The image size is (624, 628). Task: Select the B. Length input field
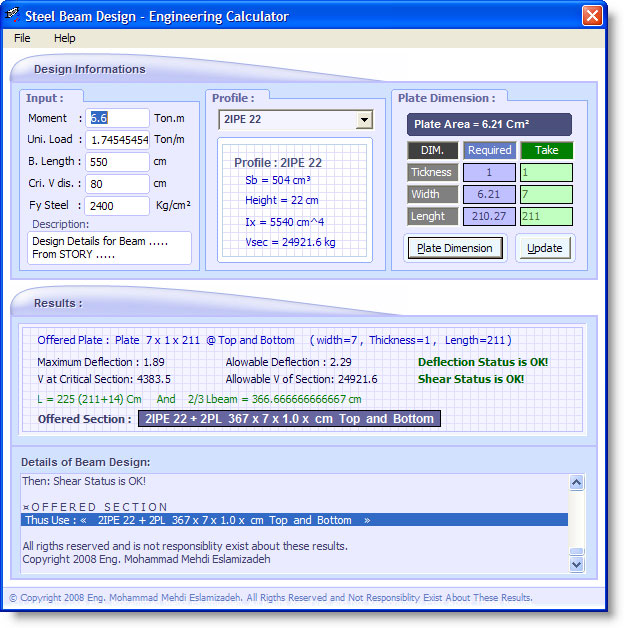117,162
